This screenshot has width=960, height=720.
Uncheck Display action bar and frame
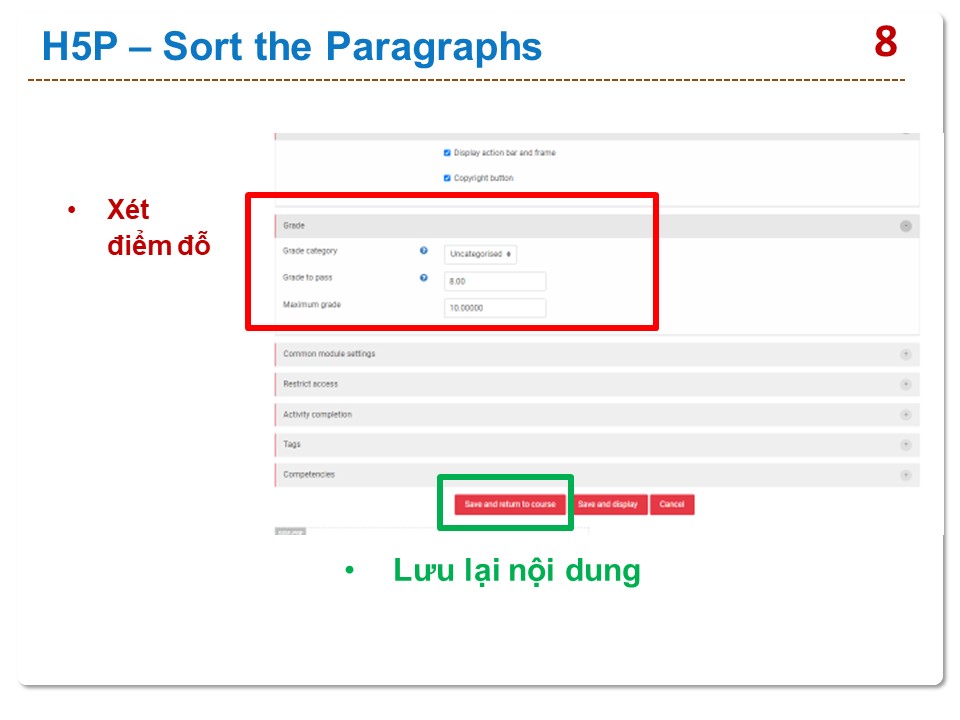click(x=447, y=153)
